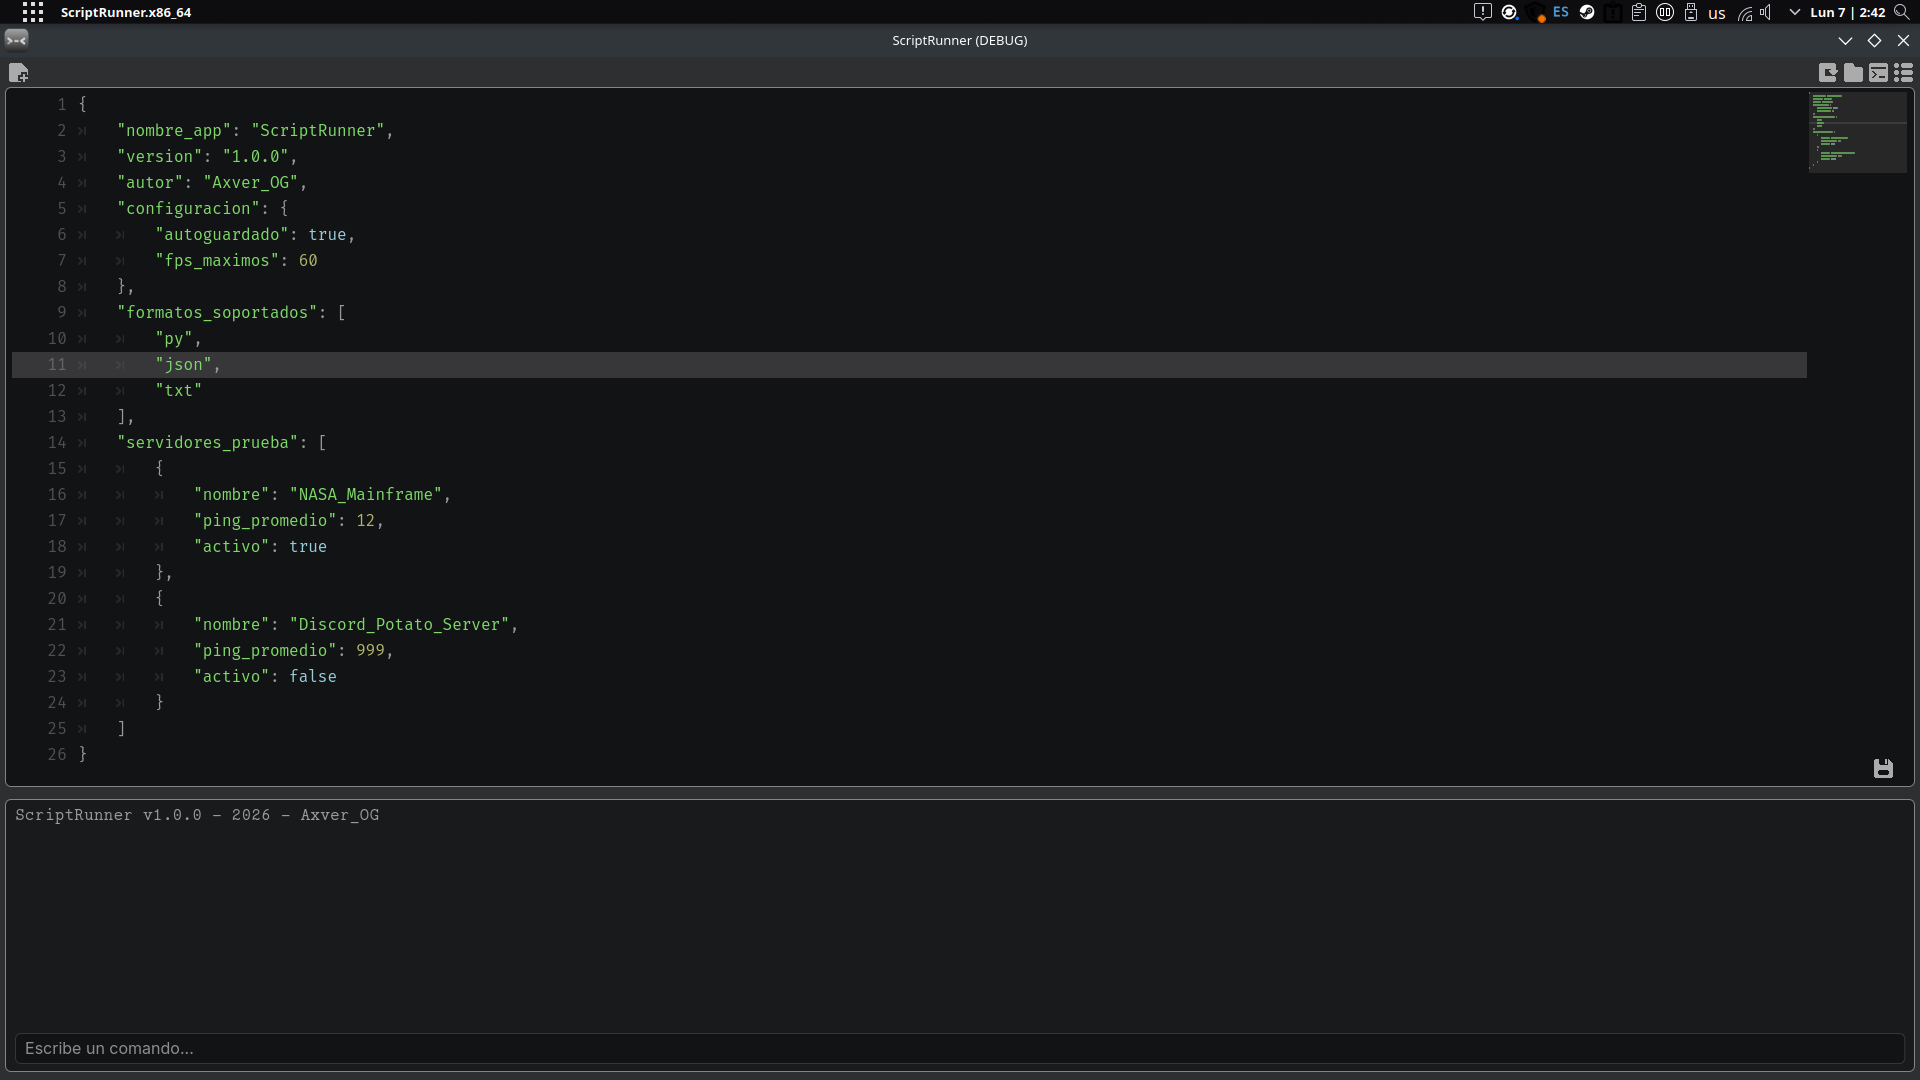Screen dimensions: 1920x1080
Task: Open the us keyboard layout selector
Action: (1717, 14)
